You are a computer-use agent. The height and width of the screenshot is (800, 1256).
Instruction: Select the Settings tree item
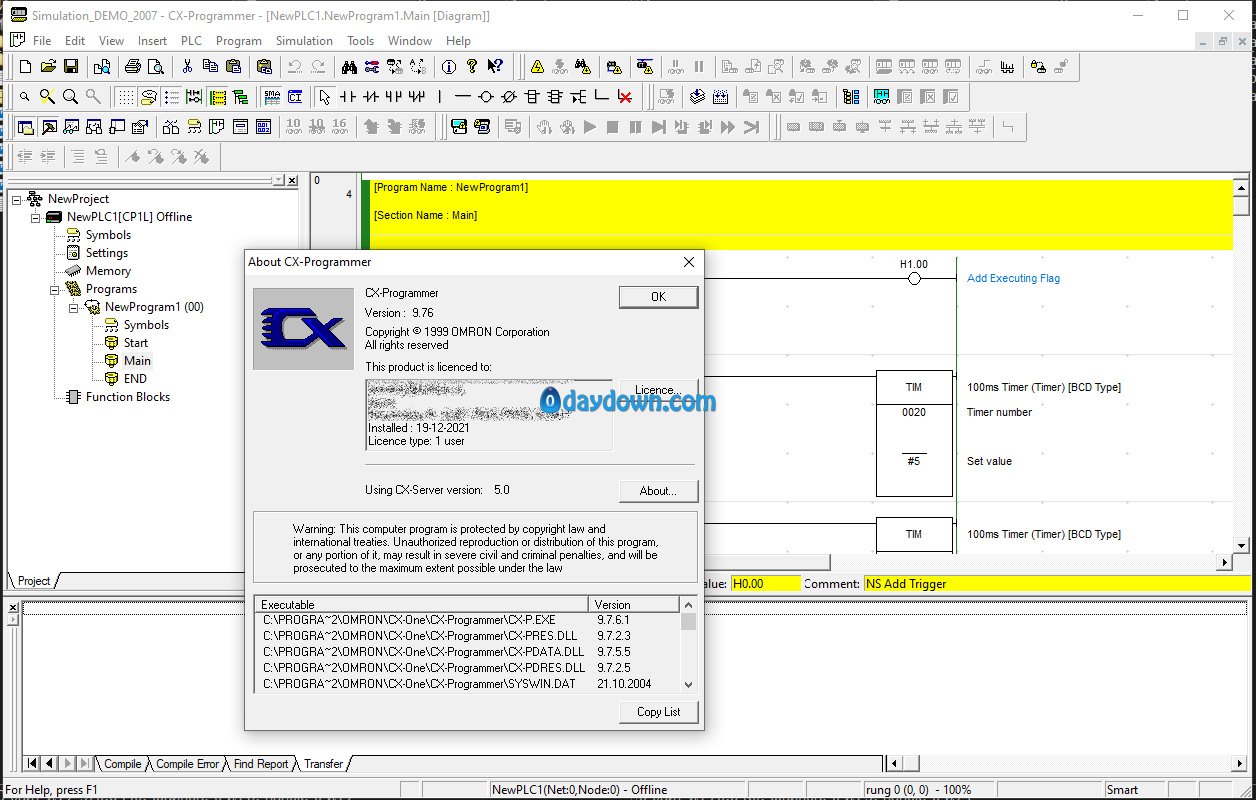pos(106,253)
